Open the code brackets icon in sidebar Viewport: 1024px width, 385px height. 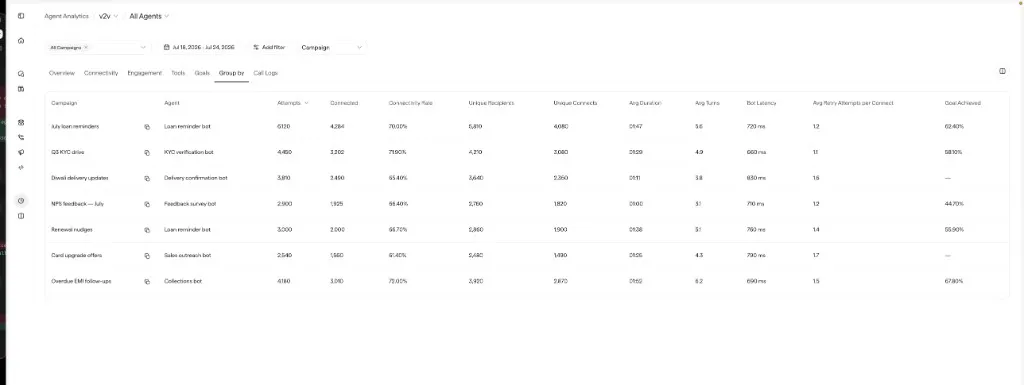click(21, 167)
